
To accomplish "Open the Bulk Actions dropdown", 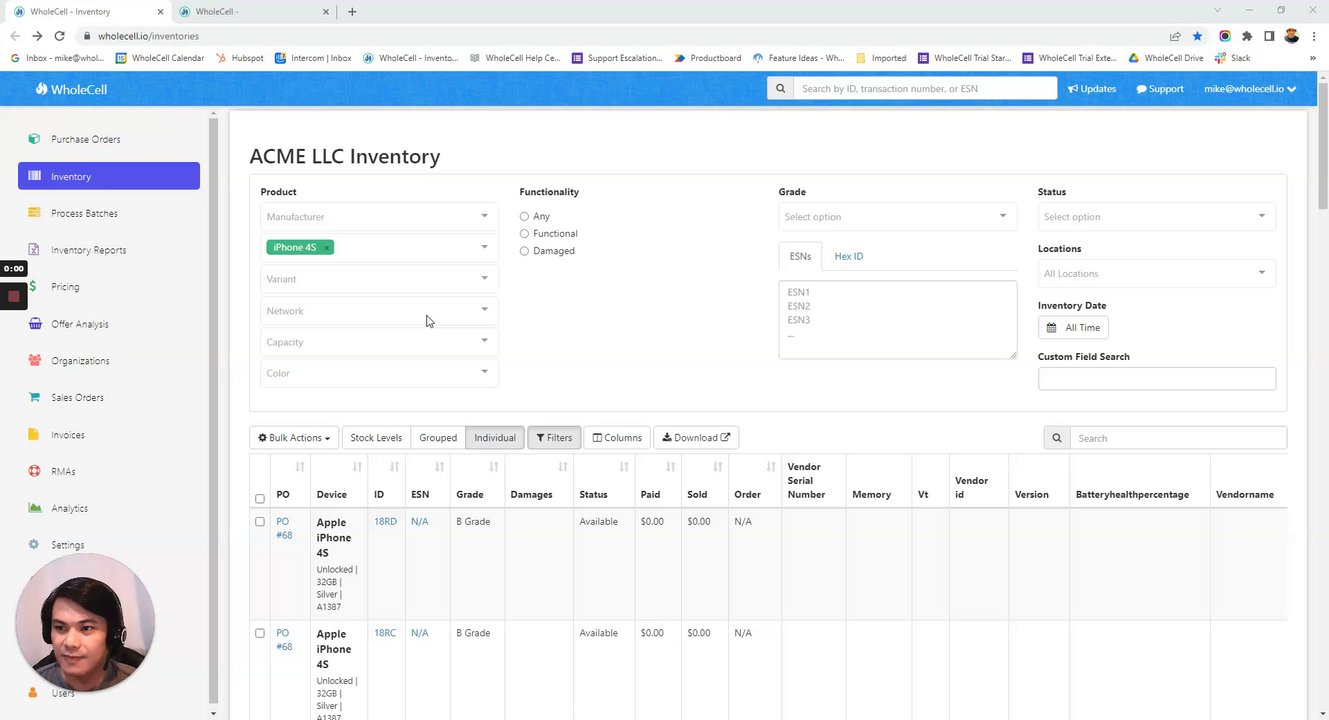I will [294, 438].
